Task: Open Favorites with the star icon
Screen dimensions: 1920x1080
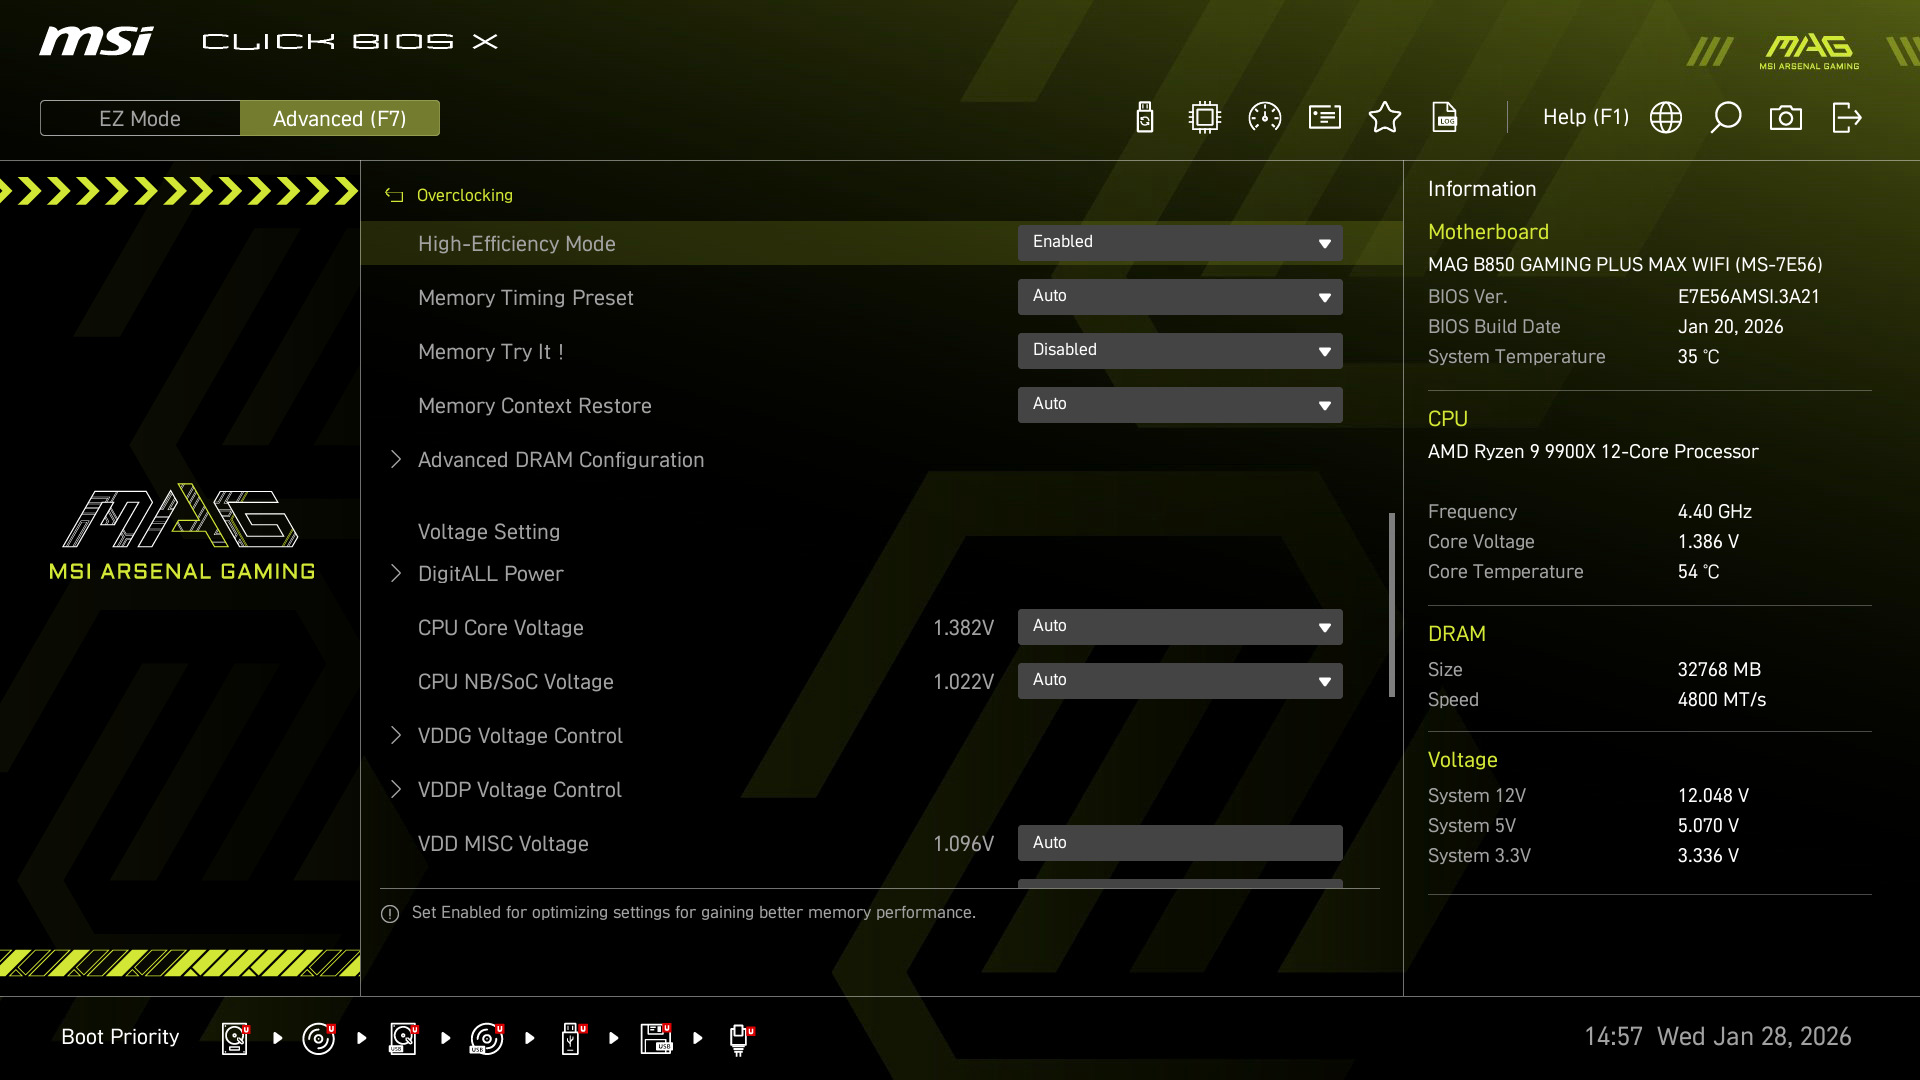Action: click(1385, 118)
